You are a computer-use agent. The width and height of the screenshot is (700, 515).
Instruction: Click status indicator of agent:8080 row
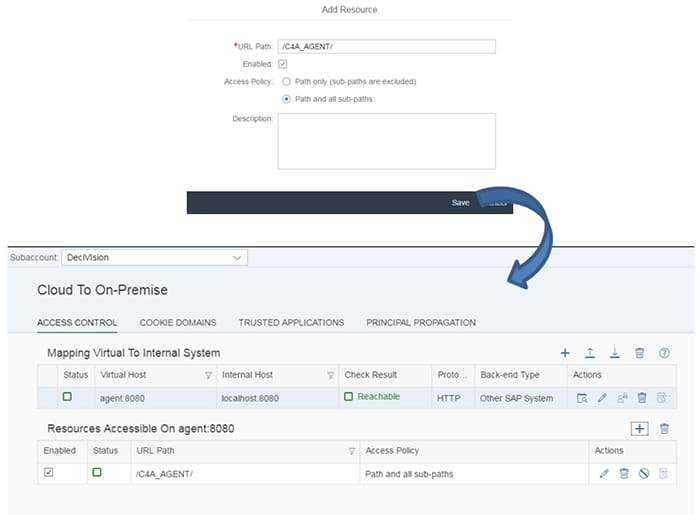(67, 396)
